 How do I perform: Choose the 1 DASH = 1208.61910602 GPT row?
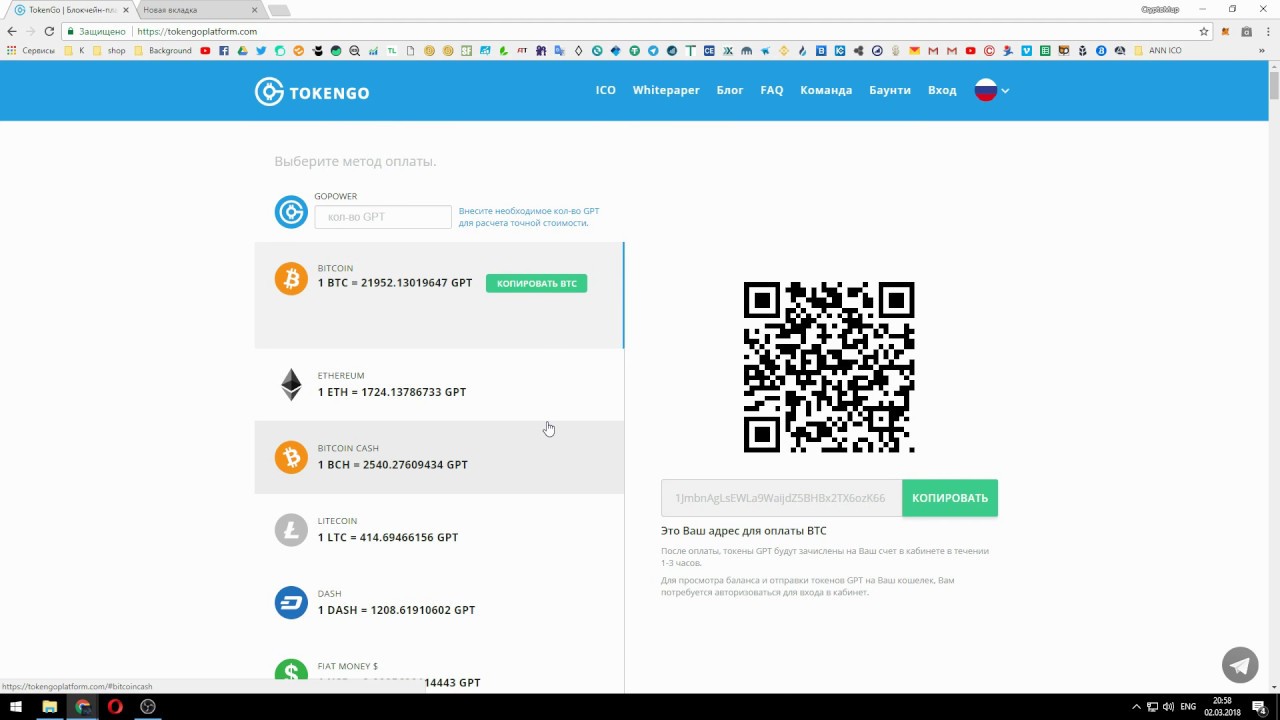tap(439, 602)
